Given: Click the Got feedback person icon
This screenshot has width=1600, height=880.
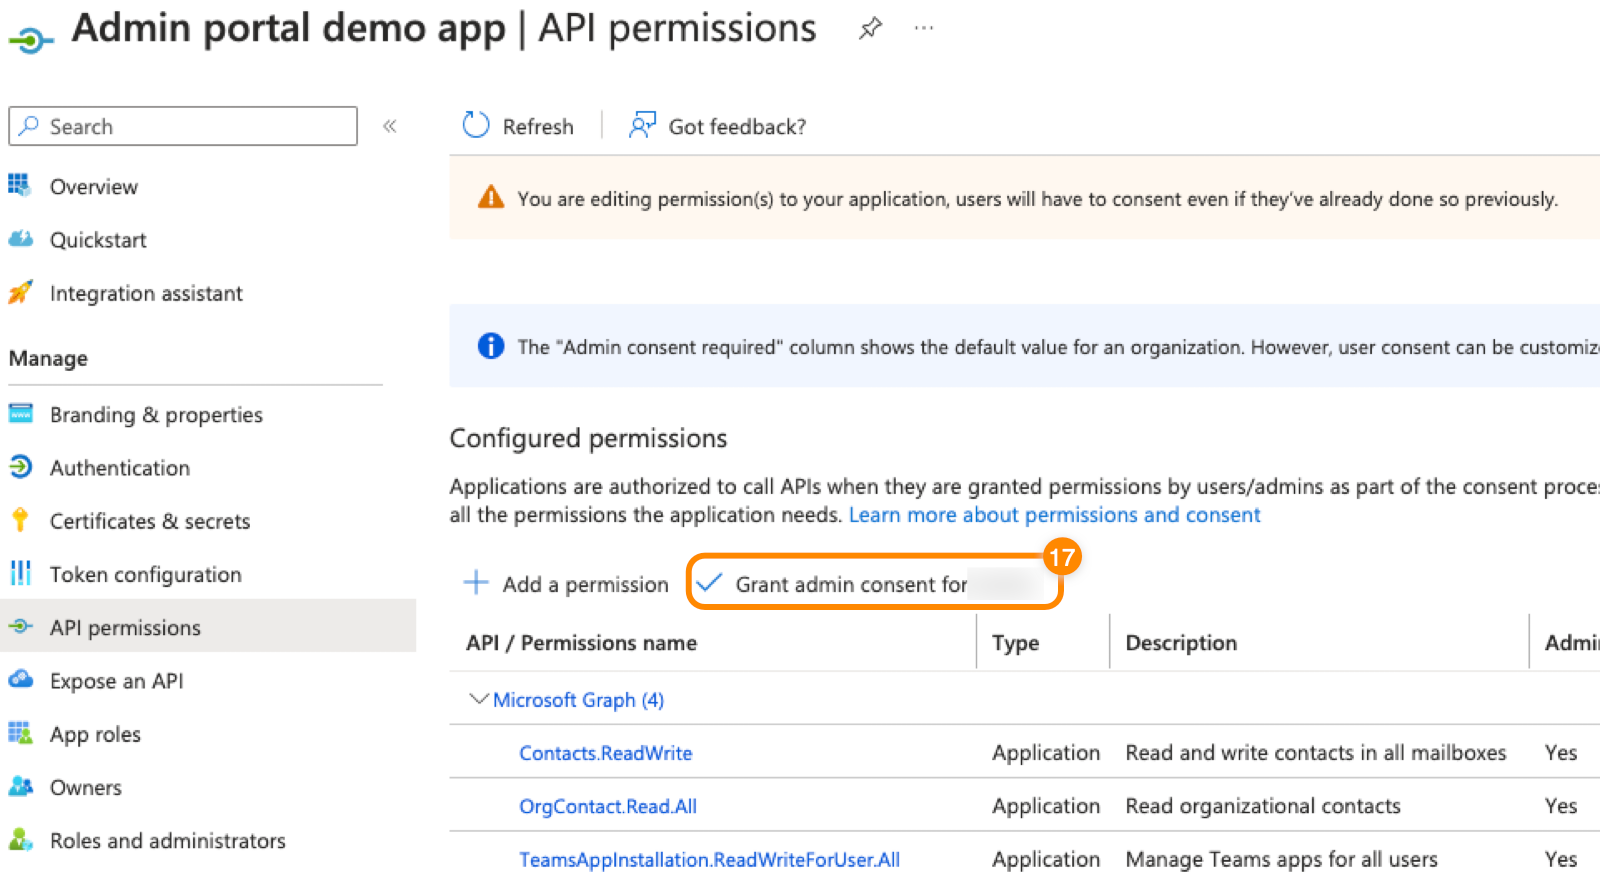Looking at the screenshot, I should click(642, 125).
